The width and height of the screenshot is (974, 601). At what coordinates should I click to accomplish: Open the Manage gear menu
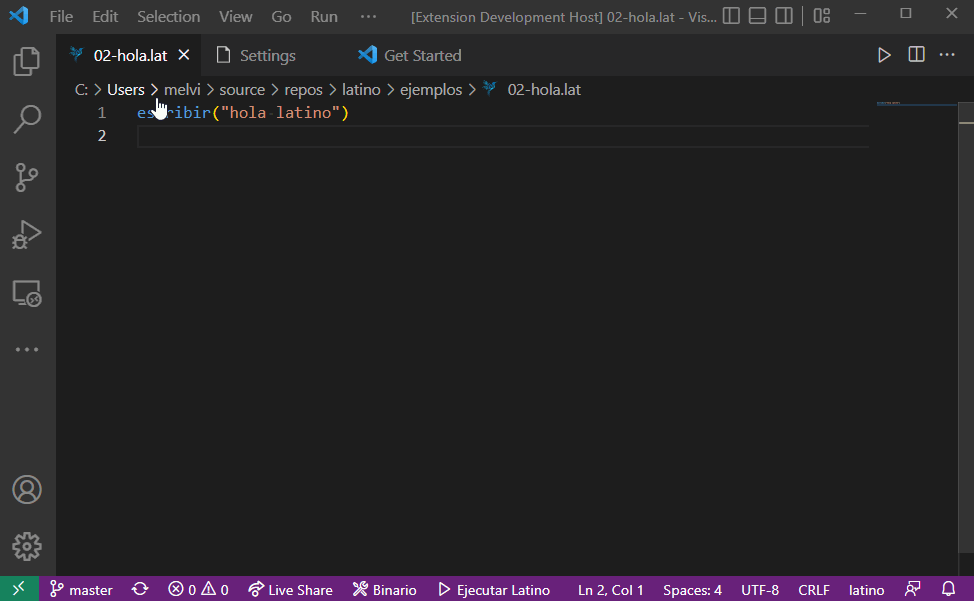(x=27, y=547)
